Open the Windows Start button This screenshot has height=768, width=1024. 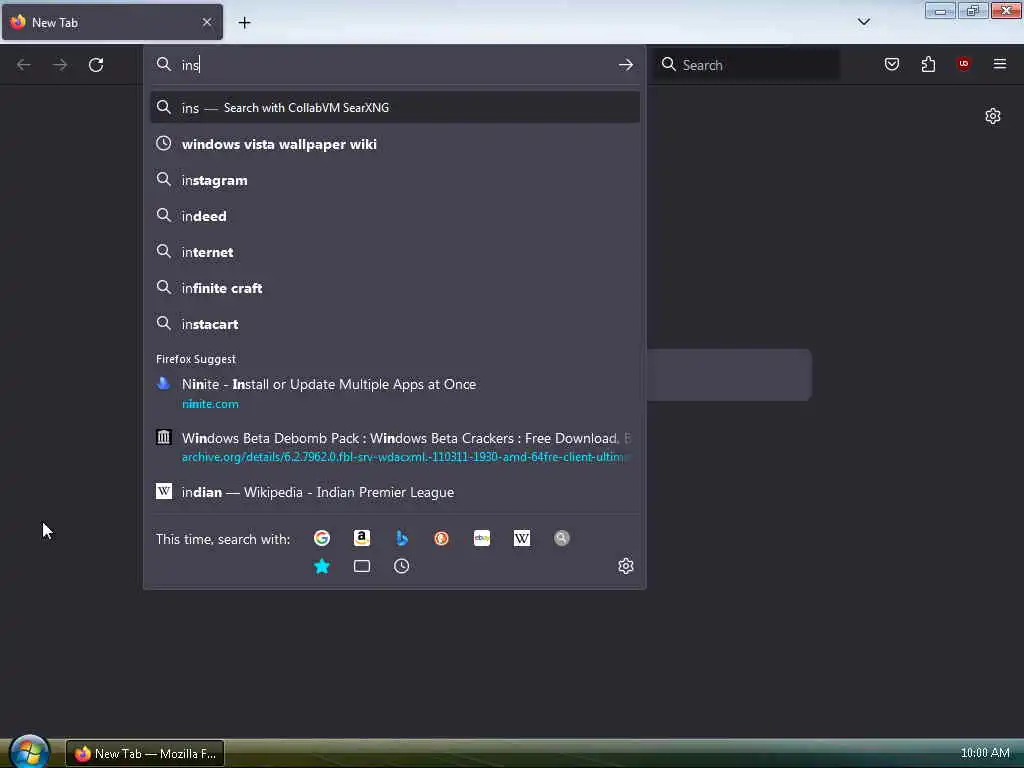(29, 752)
